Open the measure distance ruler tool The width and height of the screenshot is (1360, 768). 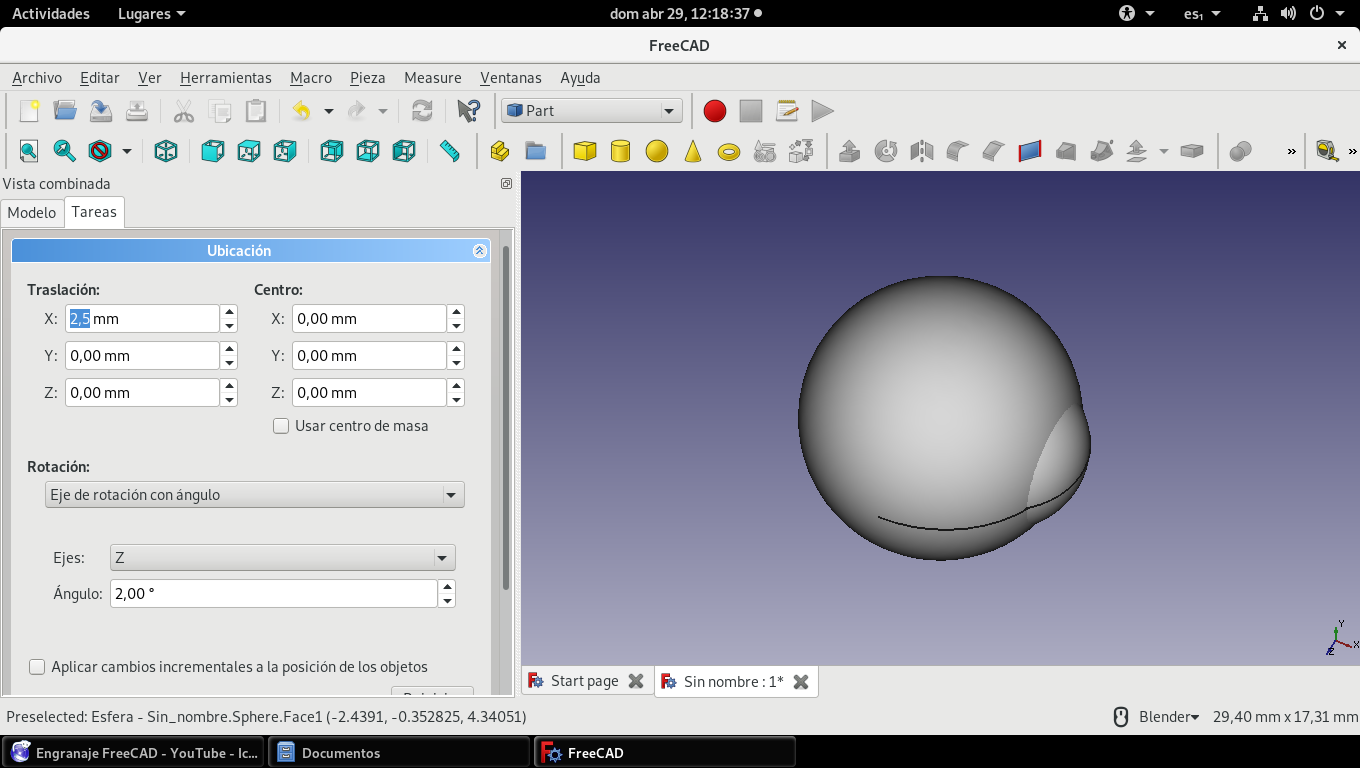pos(450,151)
